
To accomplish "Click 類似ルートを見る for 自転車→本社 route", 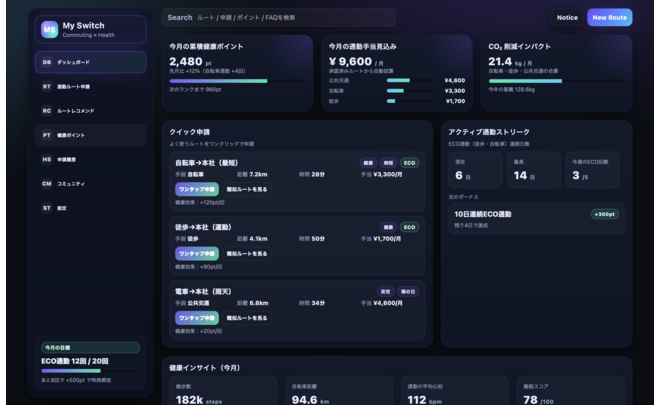I will (x=247, y=189).
